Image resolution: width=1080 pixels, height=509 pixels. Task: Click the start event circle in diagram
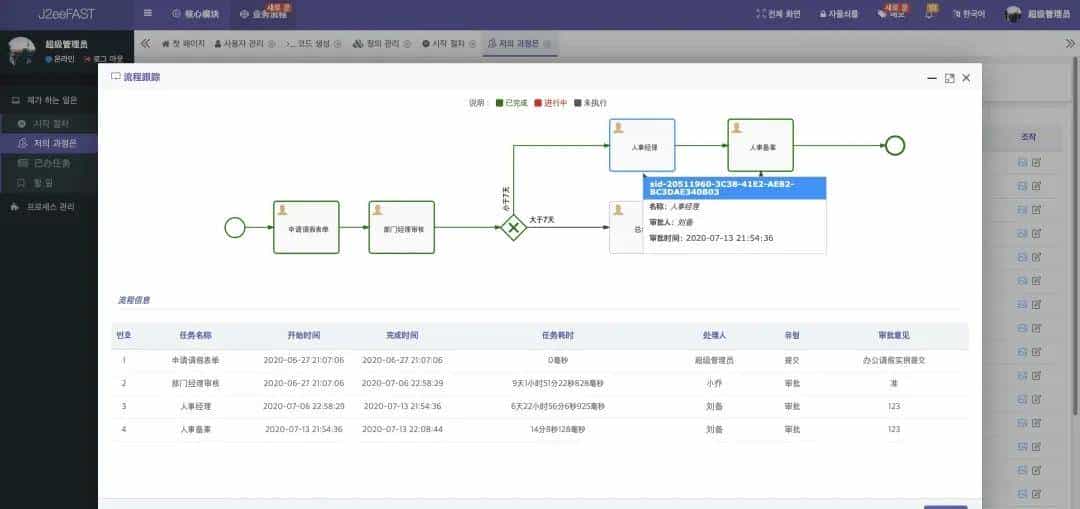tap(235, 227)
